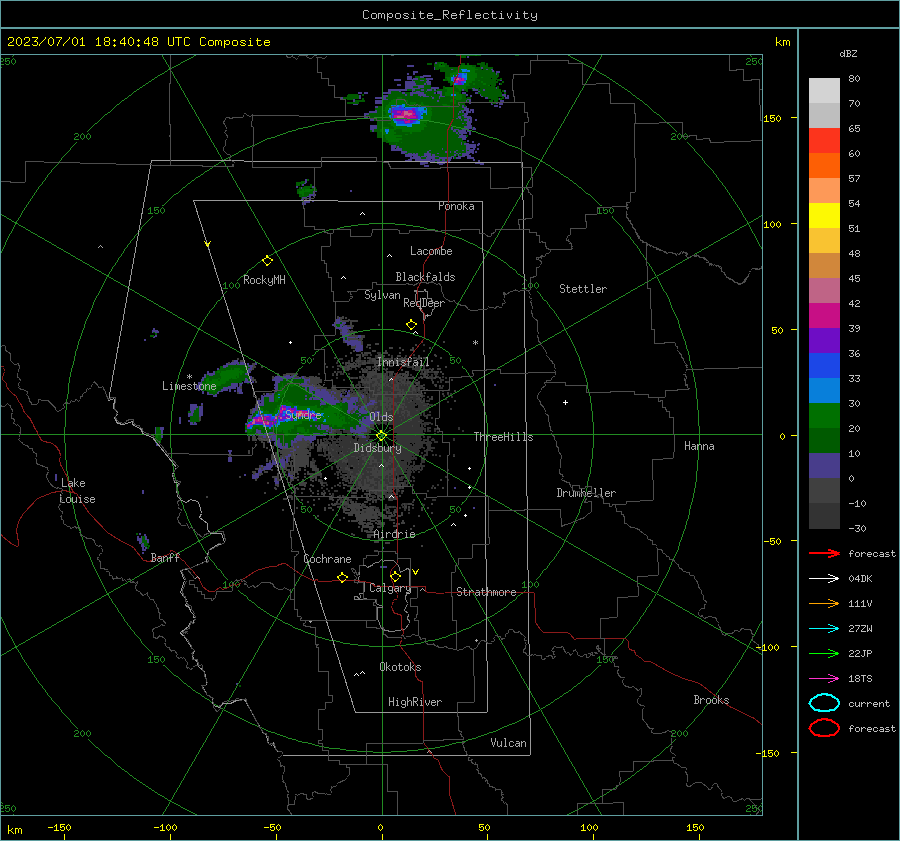
Task: Click the Hanna city label
Action: point(699,446)
